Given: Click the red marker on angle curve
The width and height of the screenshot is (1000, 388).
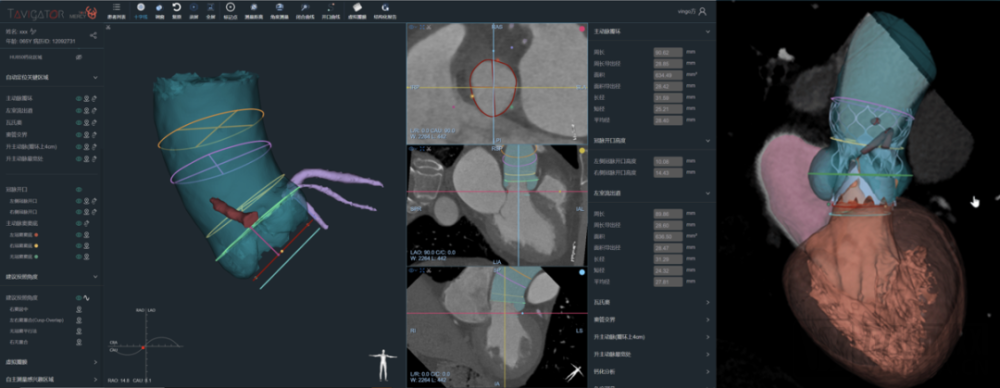Looking at the screenshot, I should (x=143, y=347).
